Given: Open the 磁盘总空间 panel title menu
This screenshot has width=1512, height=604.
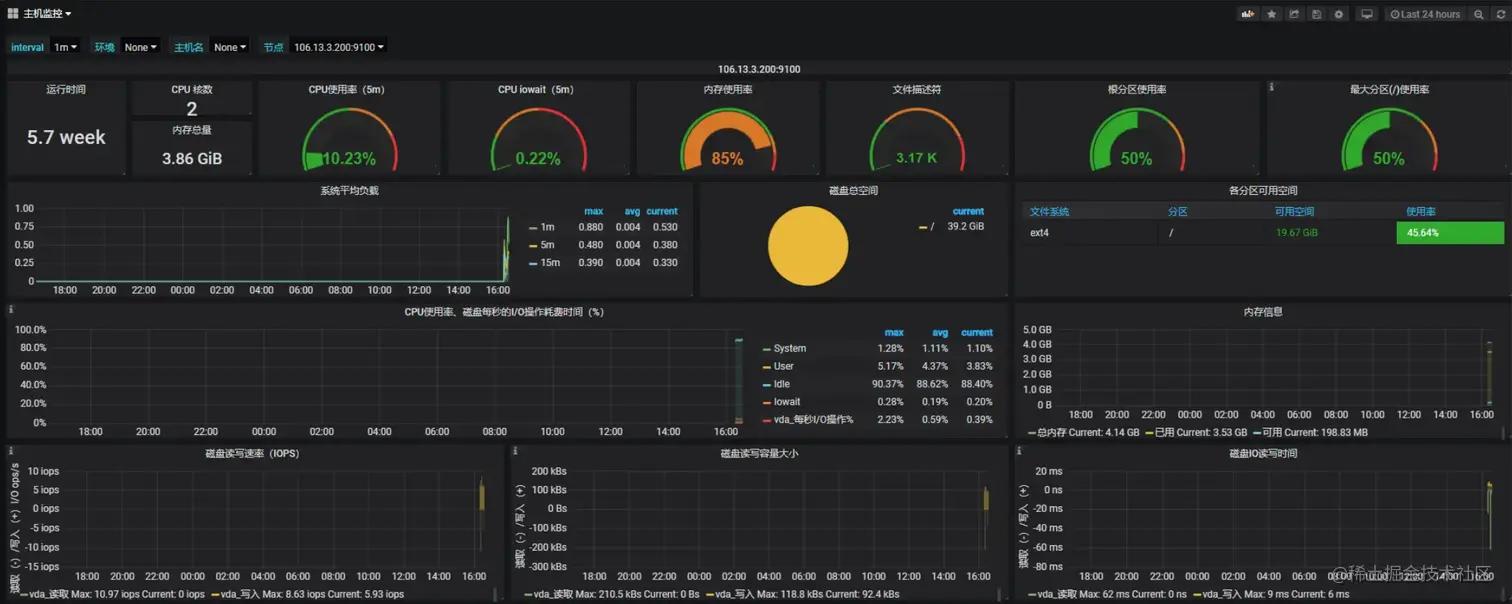Looking at the screenshot, I should click(853, 190).
